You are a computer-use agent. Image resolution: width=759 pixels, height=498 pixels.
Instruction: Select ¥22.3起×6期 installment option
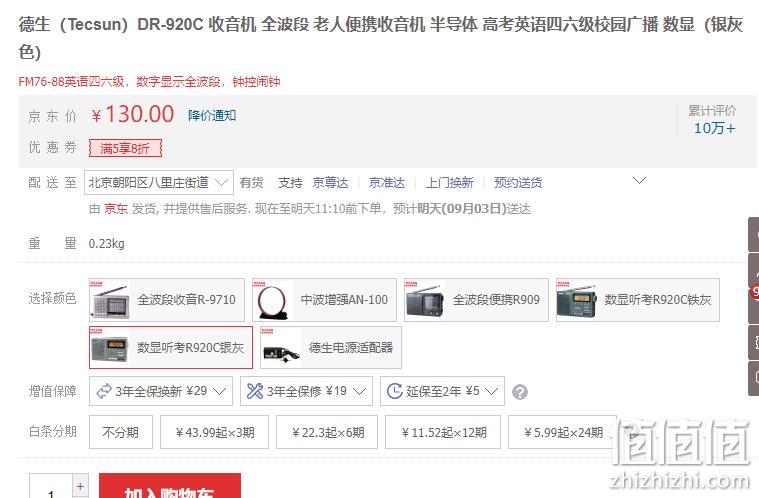pyautogui.click(x=327, y=432)
